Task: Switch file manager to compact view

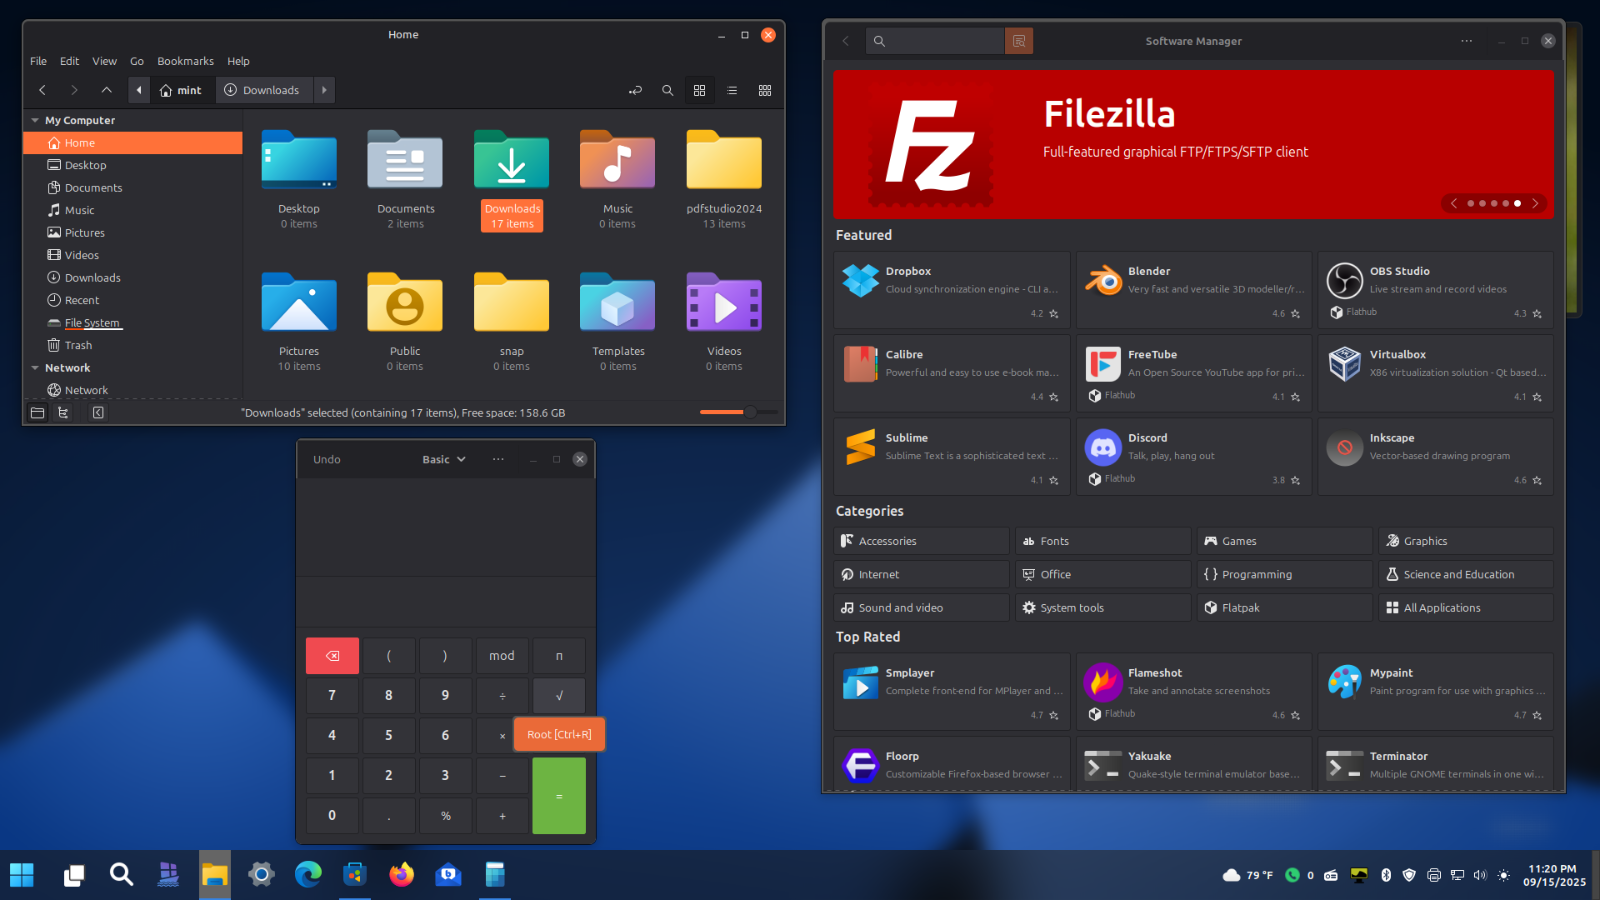Action: pos(765,90)
